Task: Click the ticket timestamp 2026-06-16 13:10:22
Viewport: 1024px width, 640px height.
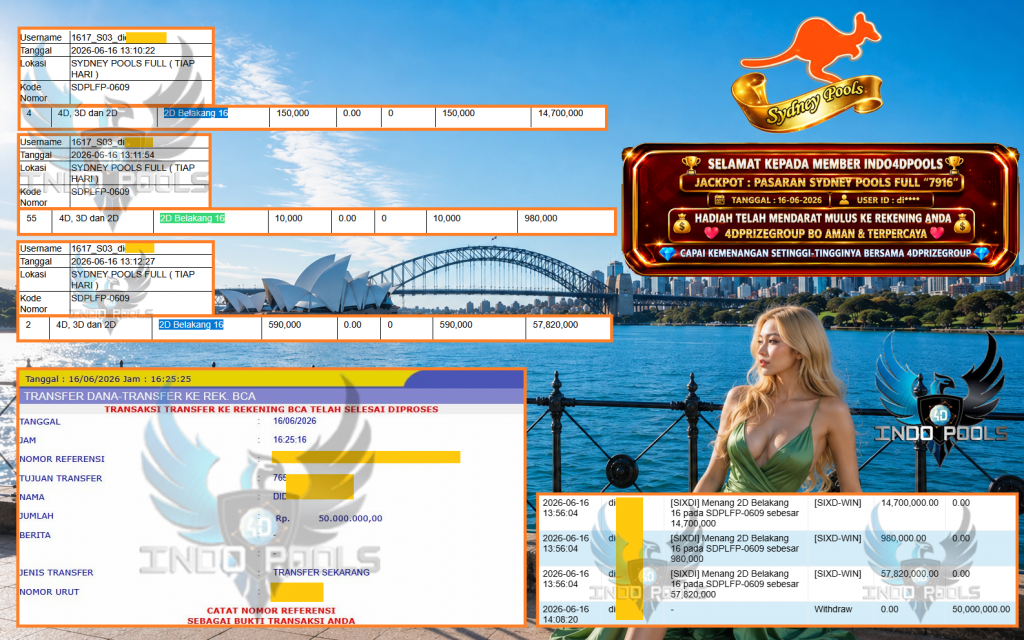Action: point(113,50)
